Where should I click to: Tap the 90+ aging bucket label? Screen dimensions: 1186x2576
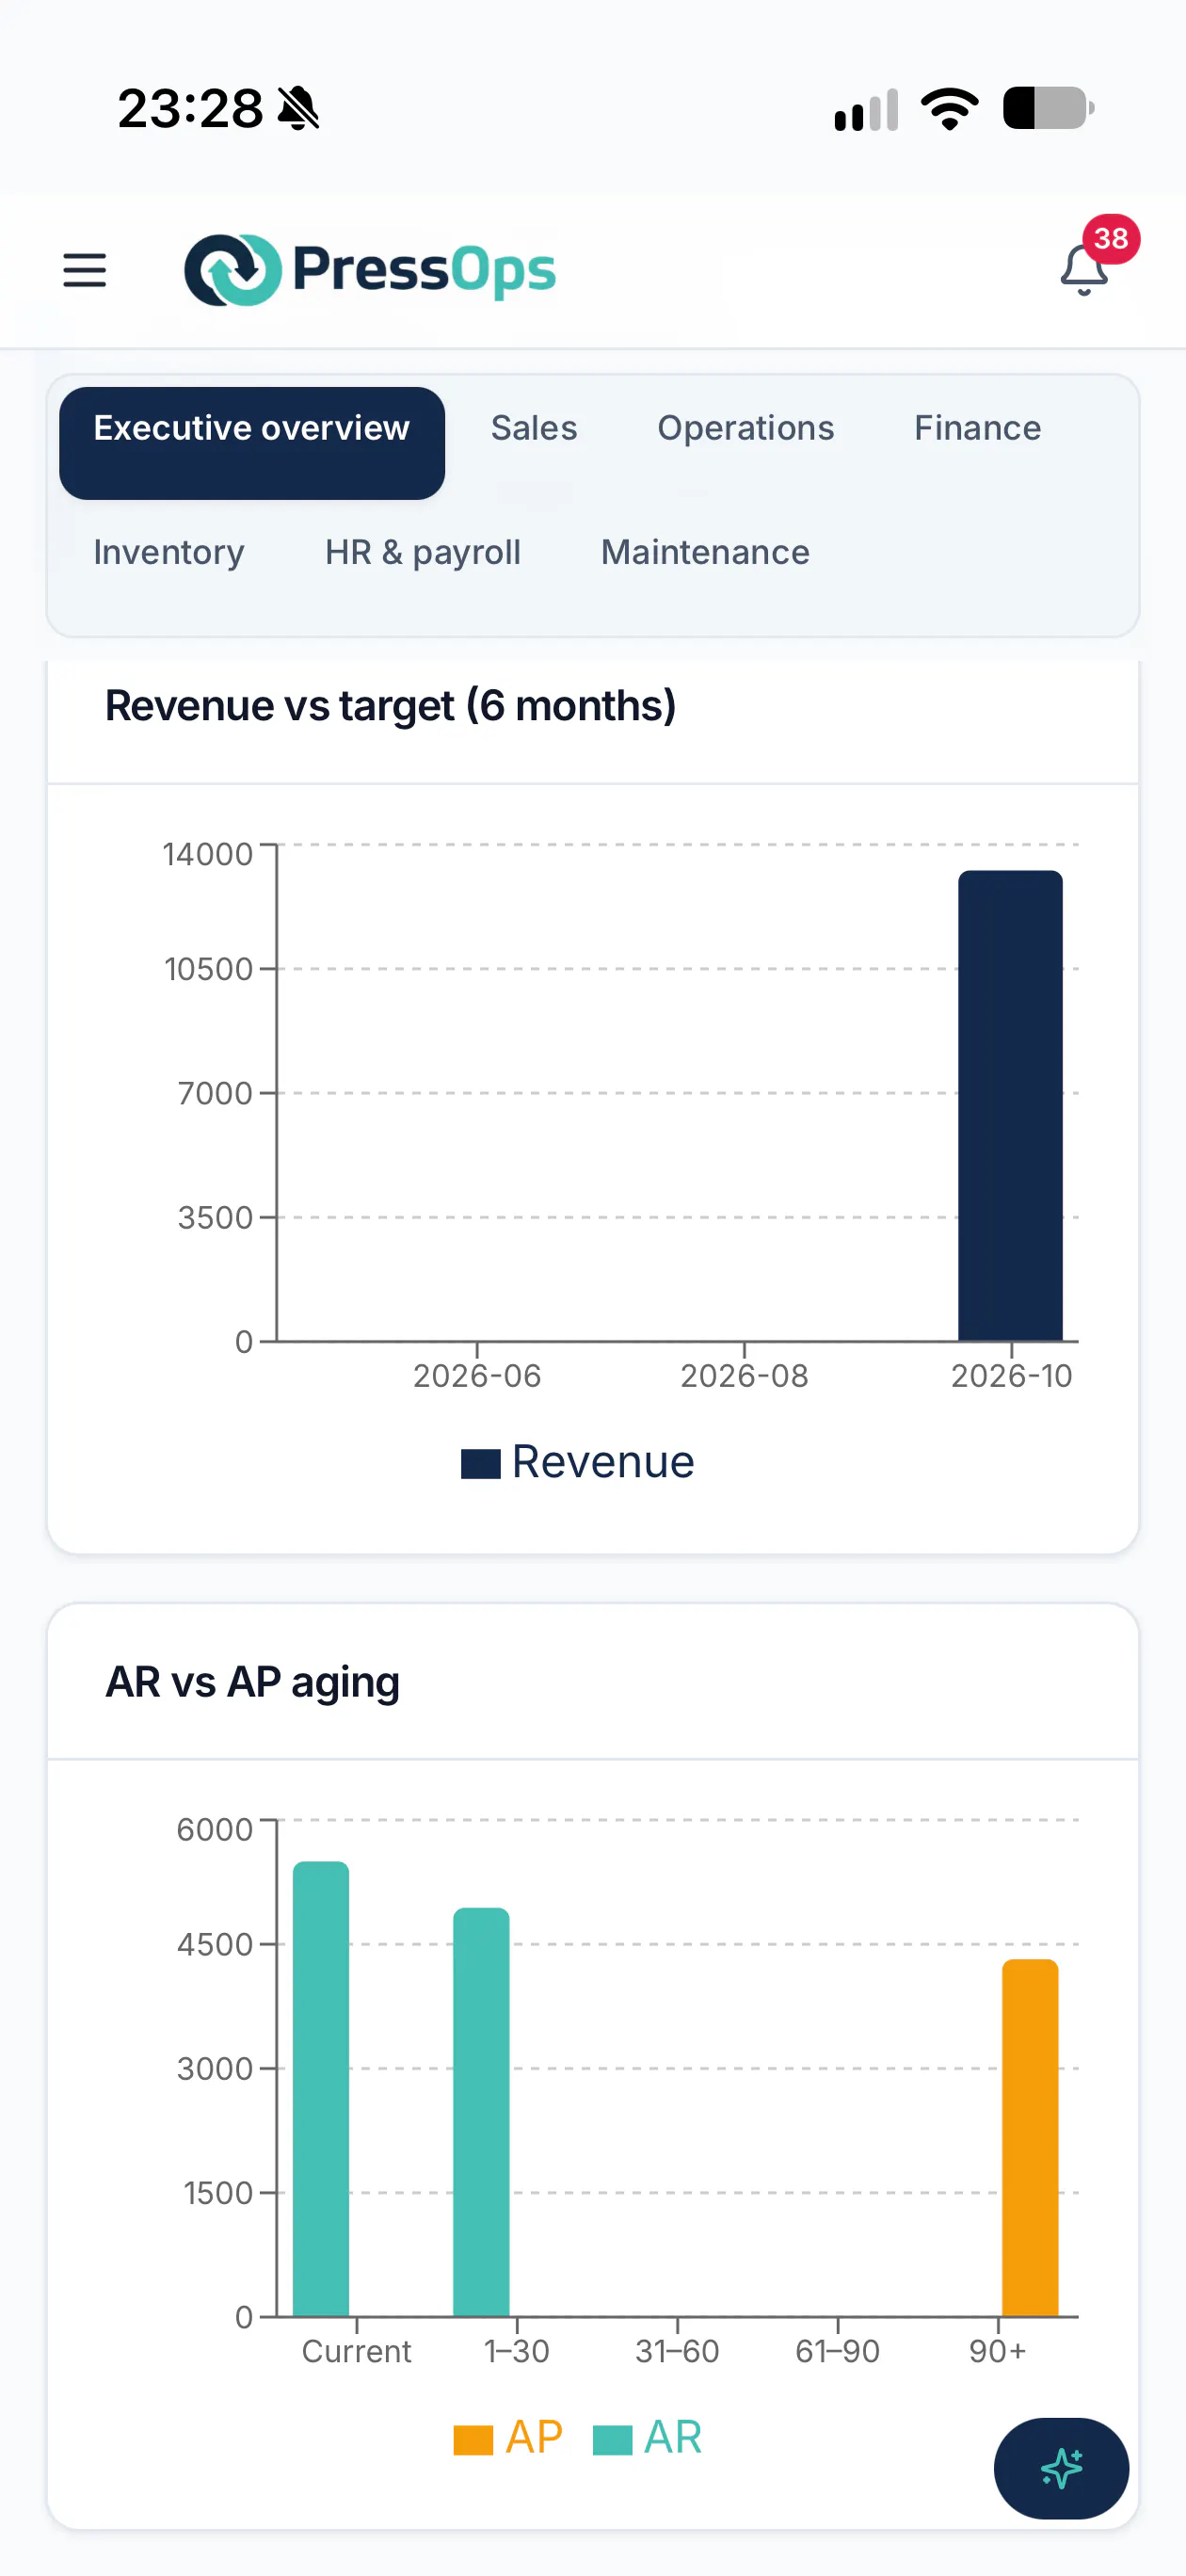point(998,2351)
